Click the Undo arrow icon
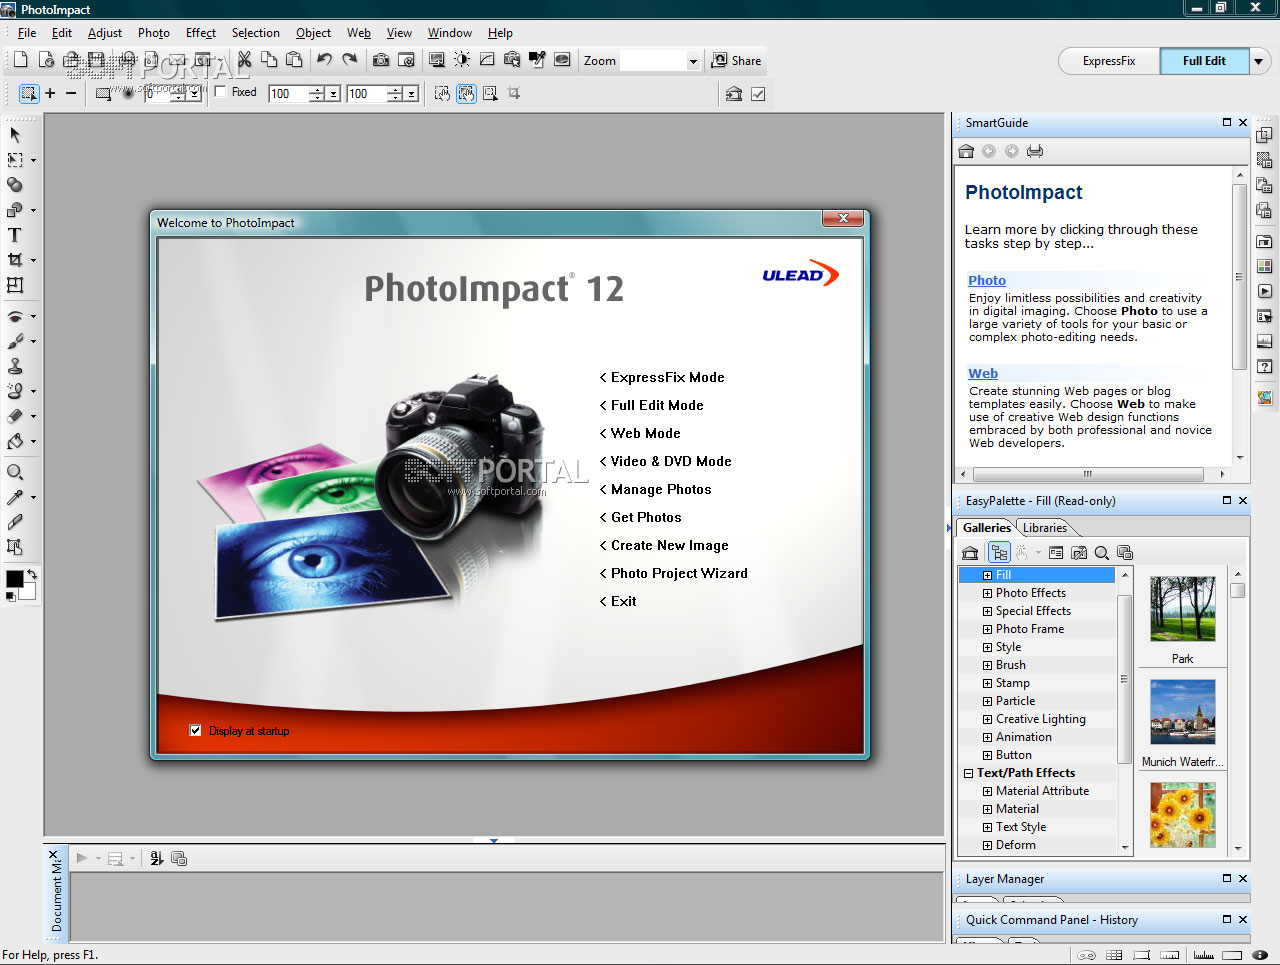This screenshot has width=1280, height=965. 324,60
